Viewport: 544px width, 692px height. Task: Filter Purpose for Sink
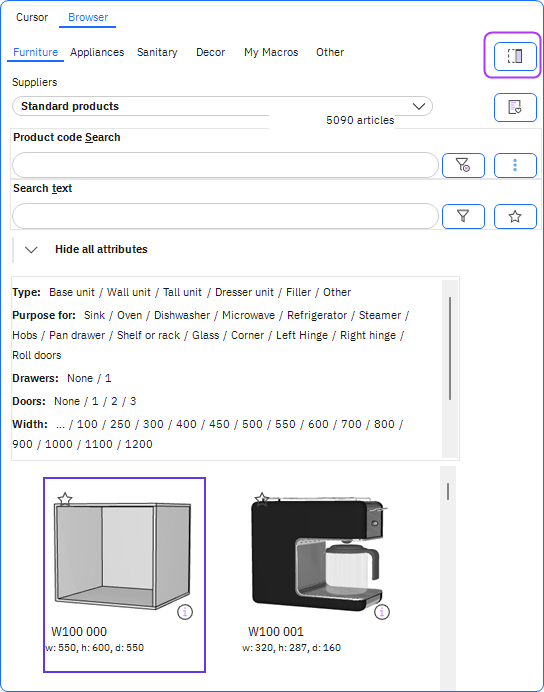pyautogui.click(x=94, y=315)
